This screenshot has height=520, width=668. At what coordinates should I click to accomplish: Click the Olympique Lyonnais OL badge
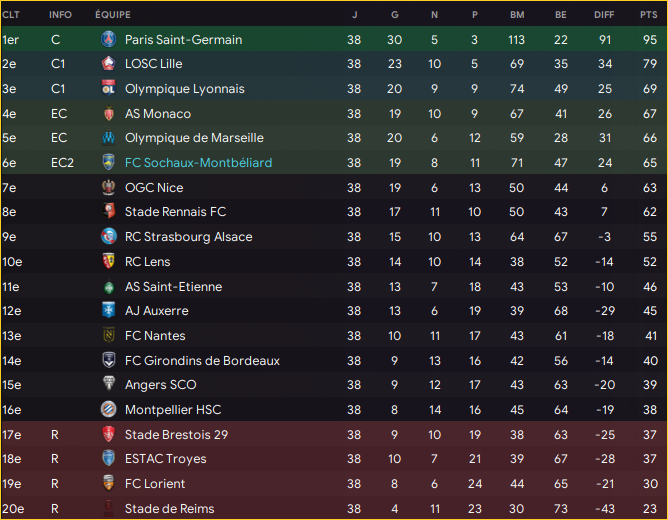(x=109, y=88)
